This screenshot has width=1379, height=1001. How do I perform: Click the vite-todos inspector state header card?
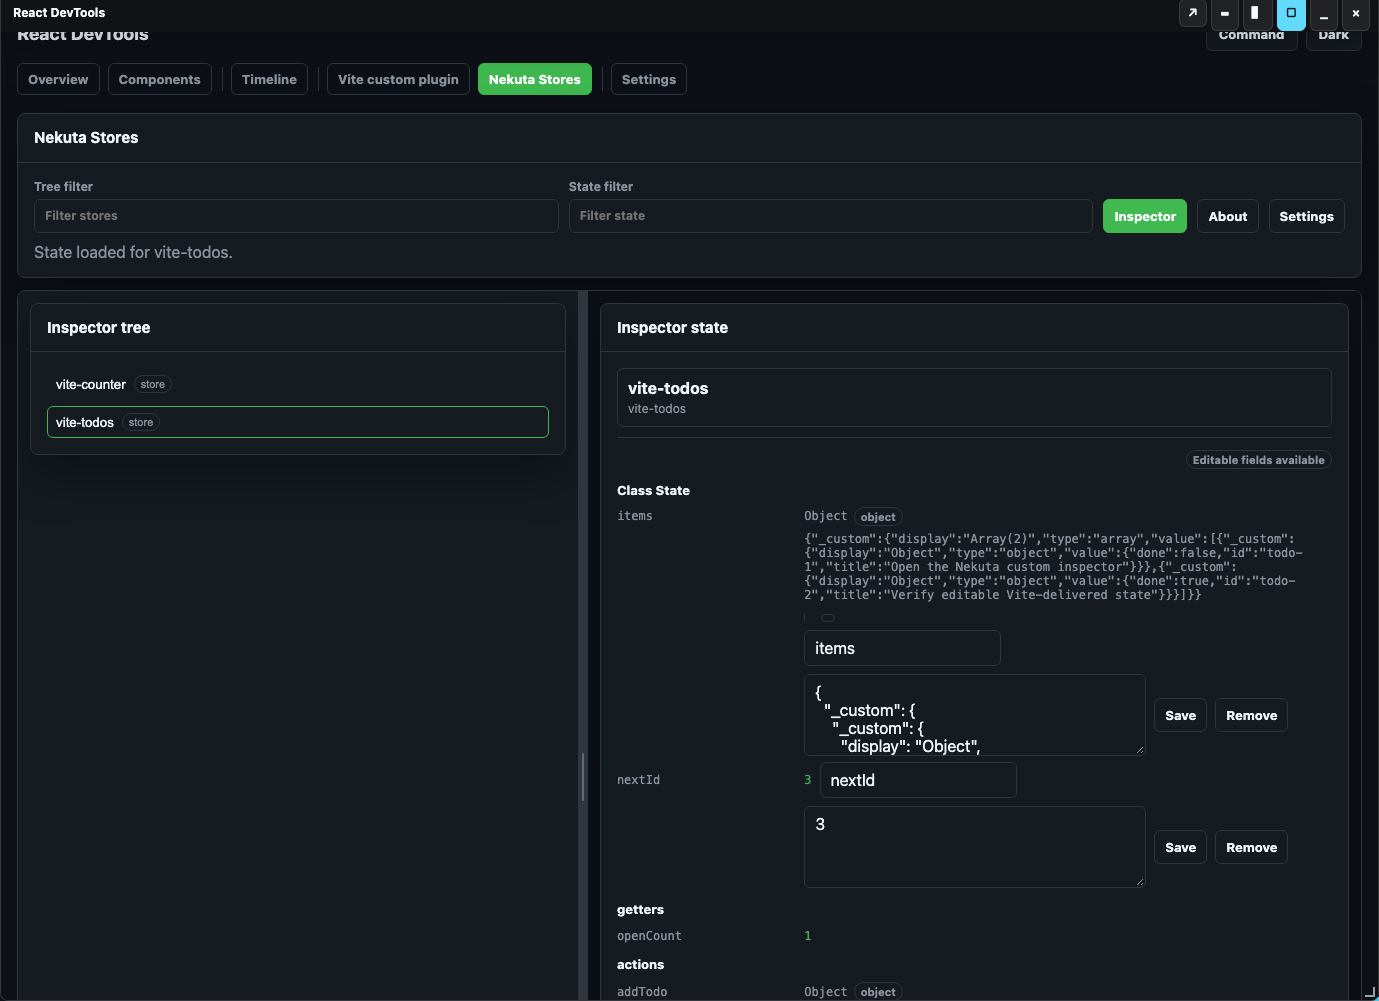(974, 397)
